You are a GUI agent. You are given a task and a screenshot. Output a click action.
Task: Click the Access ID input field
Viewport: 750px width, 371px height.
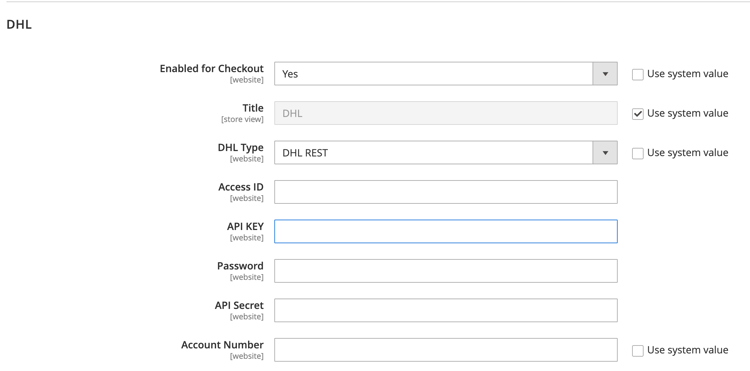445,192
